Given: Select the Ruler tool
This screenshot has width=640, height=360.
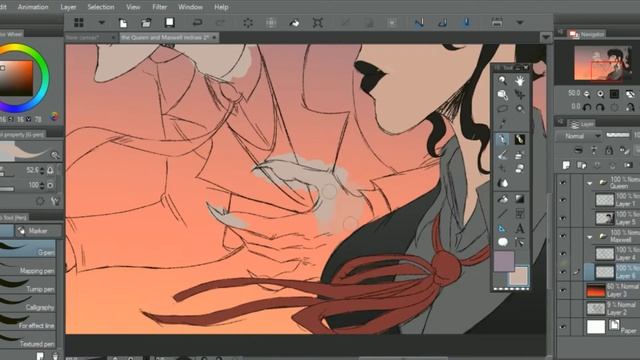Looking at the screenshot, I should [502, 229].
